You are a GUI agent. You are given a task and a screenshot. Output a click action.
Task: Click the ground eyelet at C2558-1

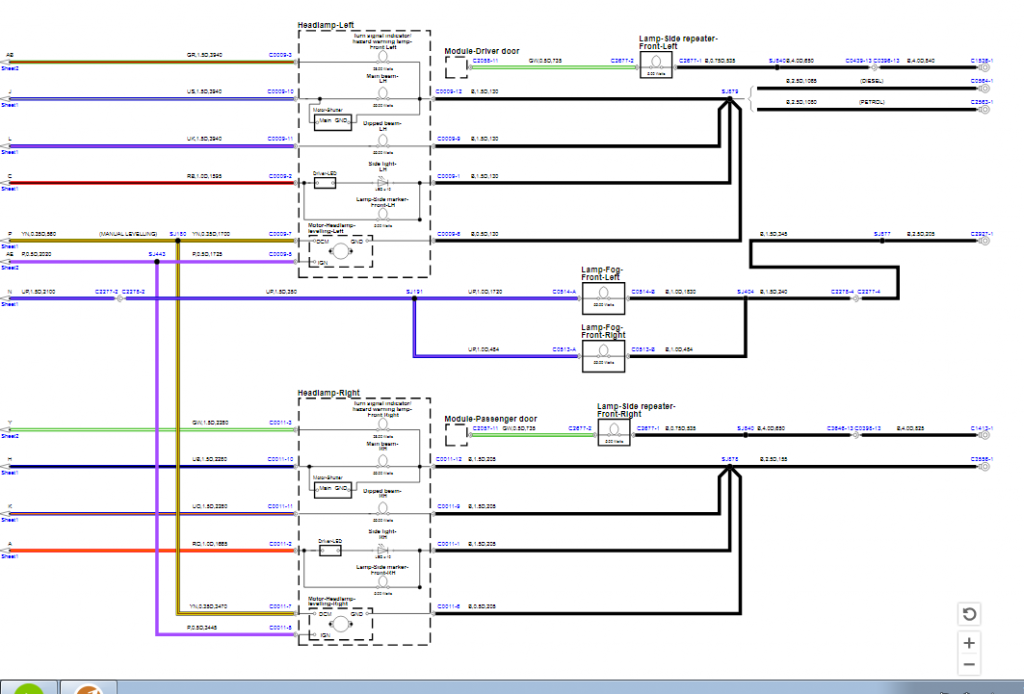click(984, 466)
